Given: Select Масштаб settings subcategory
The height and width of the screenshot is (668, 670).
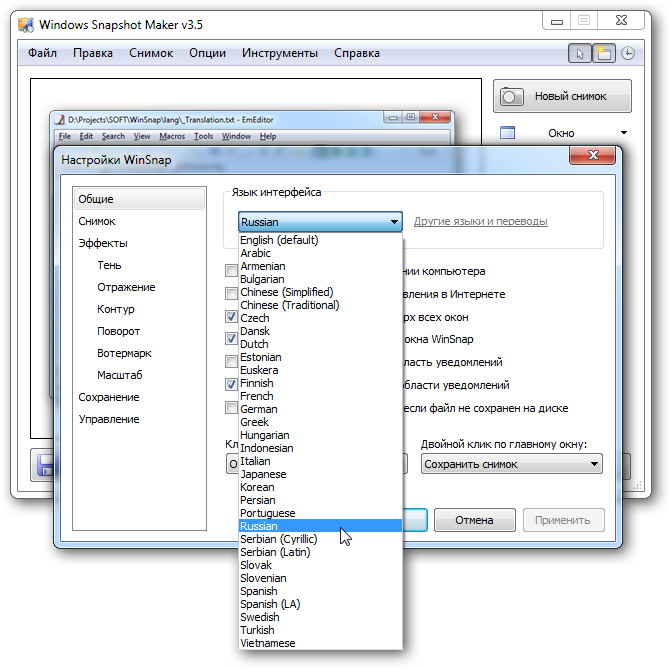Looking at the screenshot, I should coord(120,375).
